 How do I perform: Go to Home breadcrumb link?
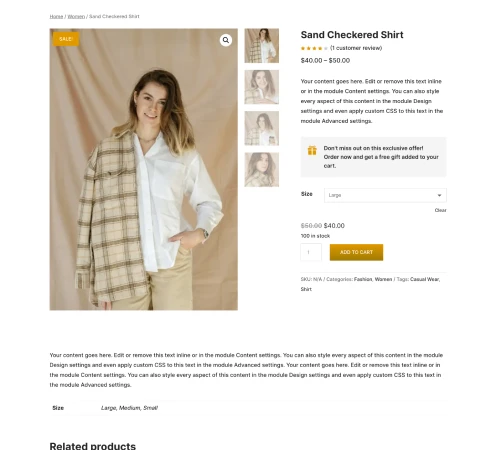(56, 16)
